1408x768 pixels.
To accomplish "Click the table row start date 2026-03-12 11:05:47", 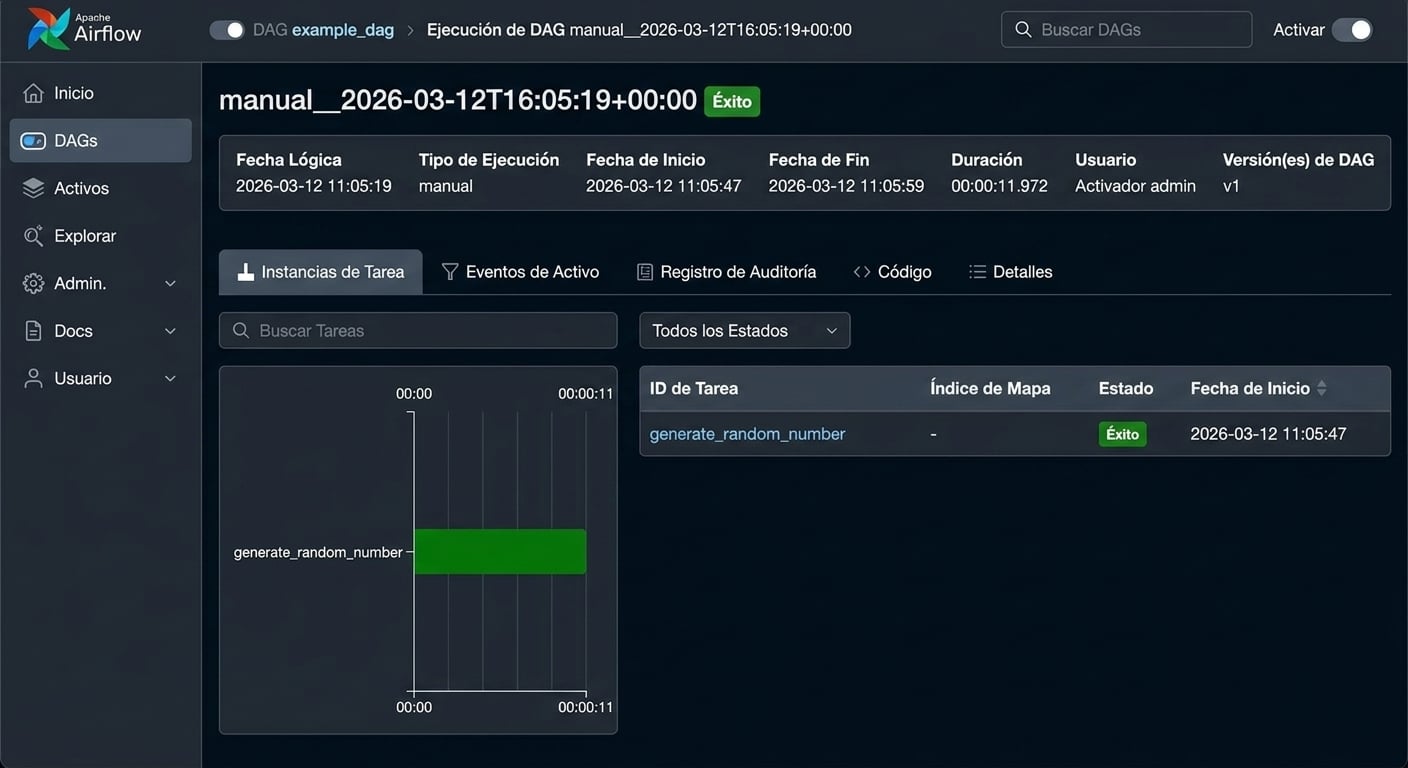I will tap(1268, 434).
